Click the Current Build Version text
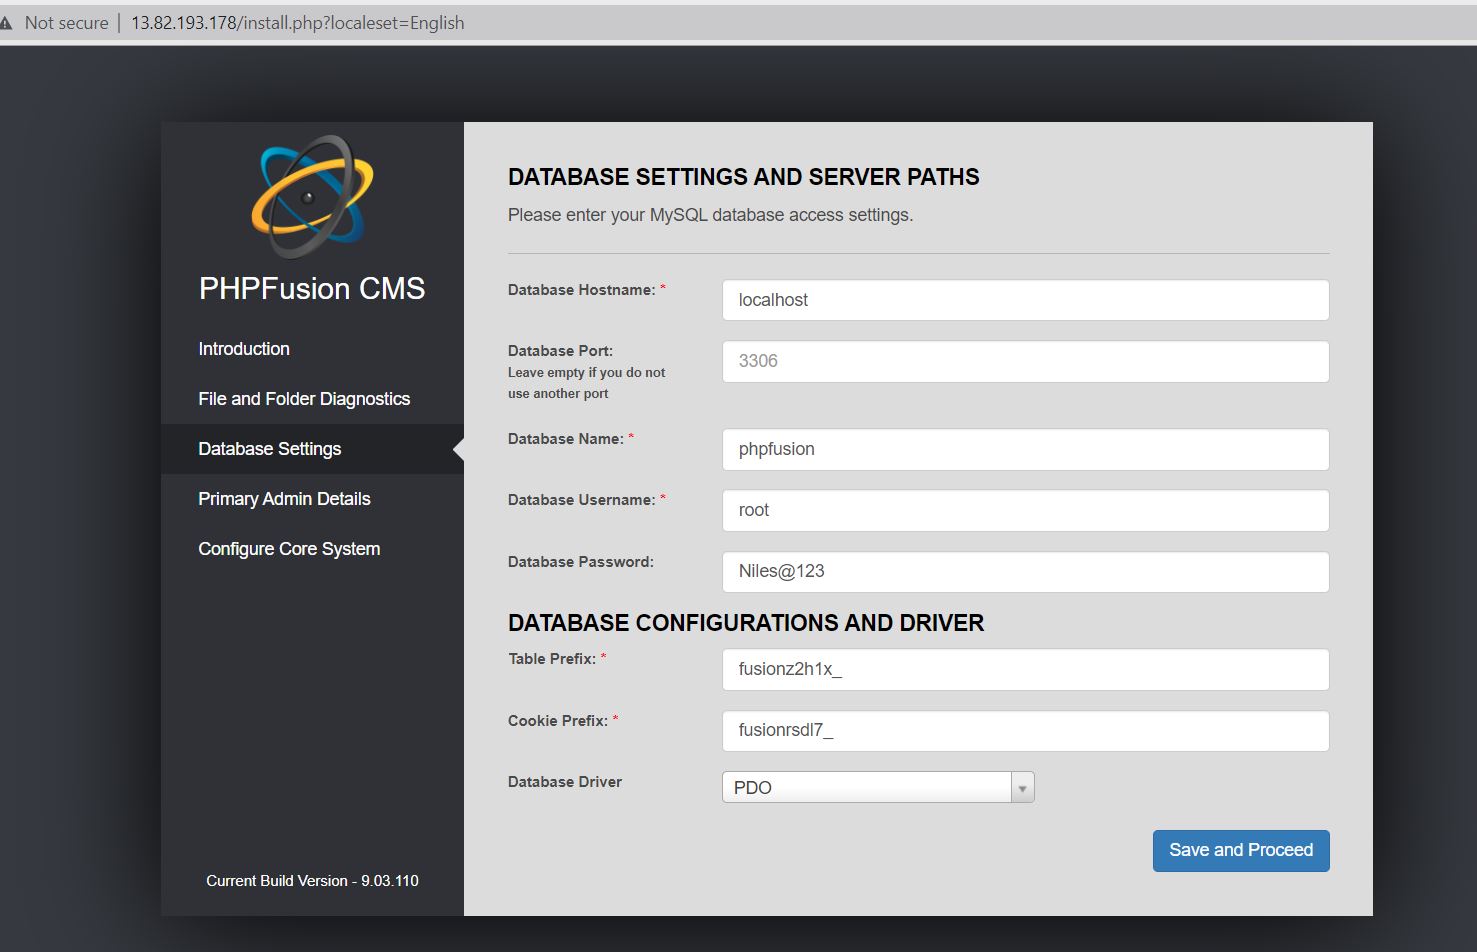 tap(312, 881)
